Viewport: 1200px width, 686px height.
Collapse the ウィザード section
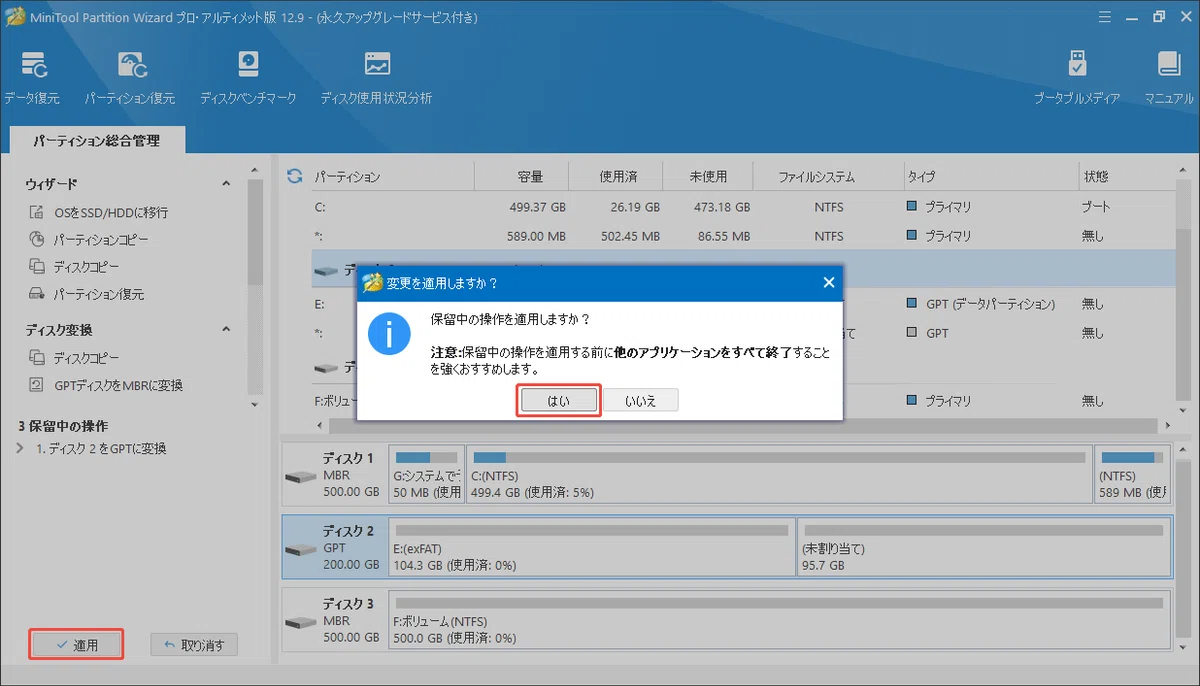[226, 184]
